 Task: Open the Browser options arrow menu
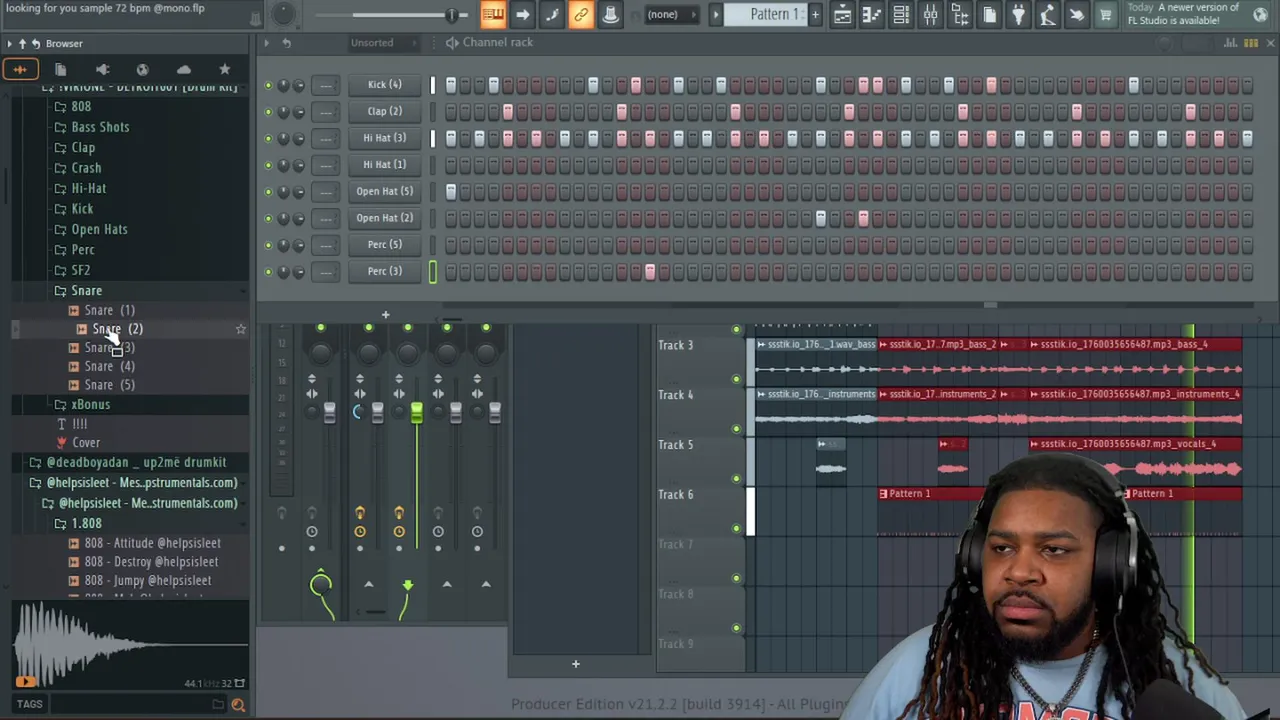point(9,44)
